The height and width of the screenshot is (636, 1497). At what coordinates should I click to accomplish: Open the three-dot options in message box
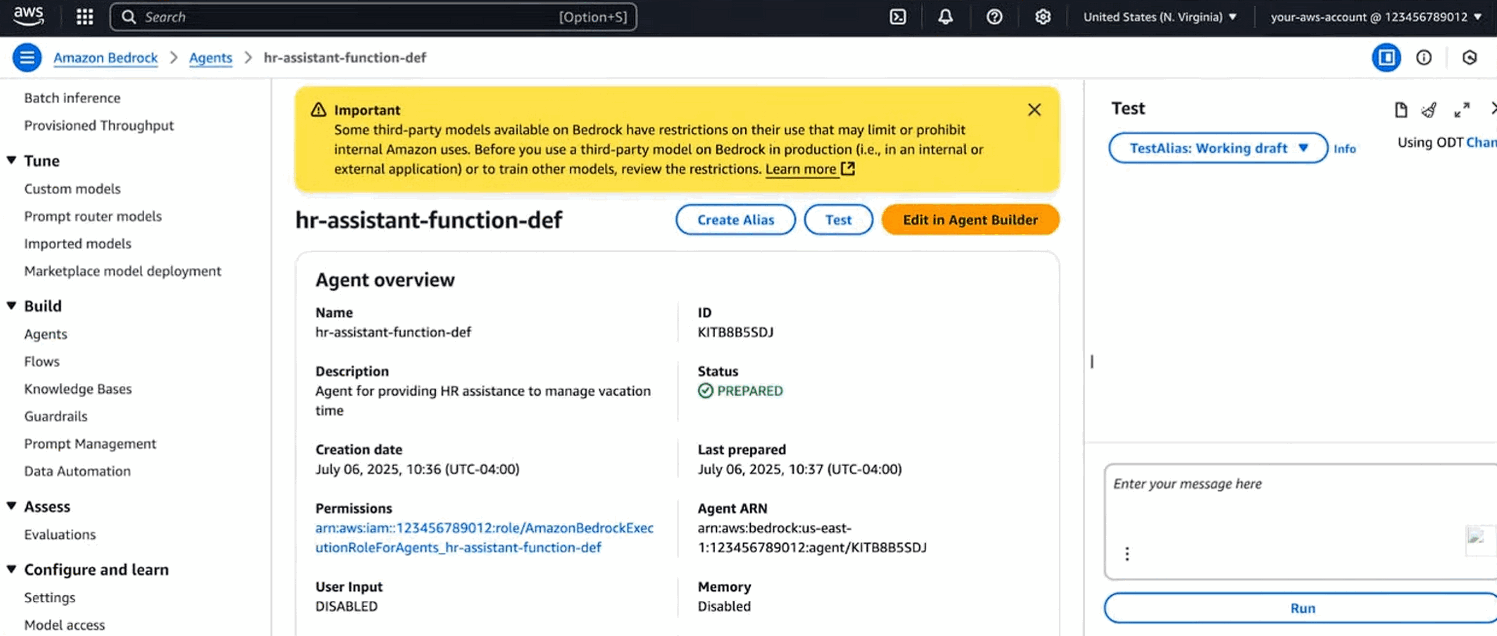click(1127, 554)
